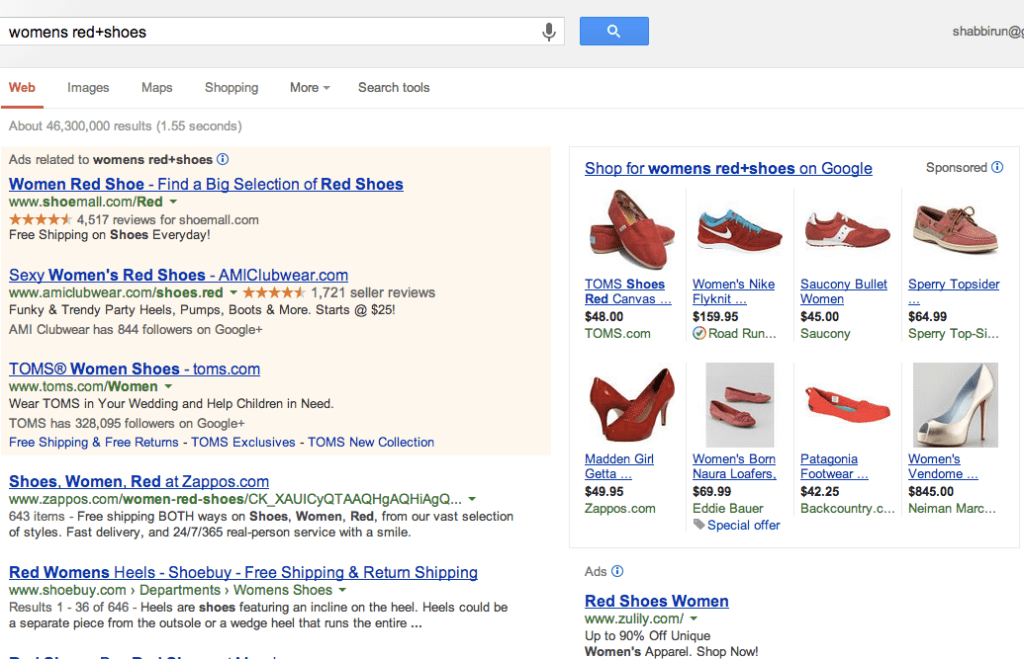Expand arrow next to www.toms.com/Women
Image resolution: width=1024 pixels, height=659 pixels.
click(x=168, y=387)
